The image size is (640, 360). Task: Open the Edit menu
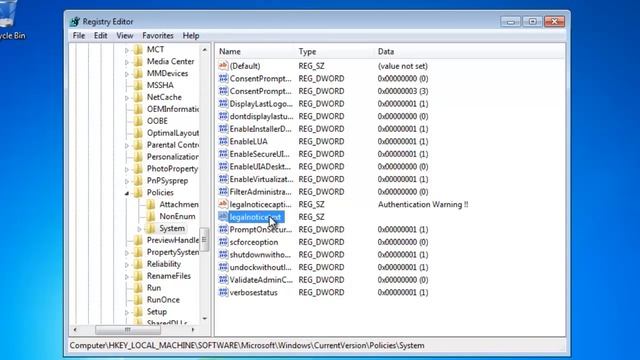100,36
